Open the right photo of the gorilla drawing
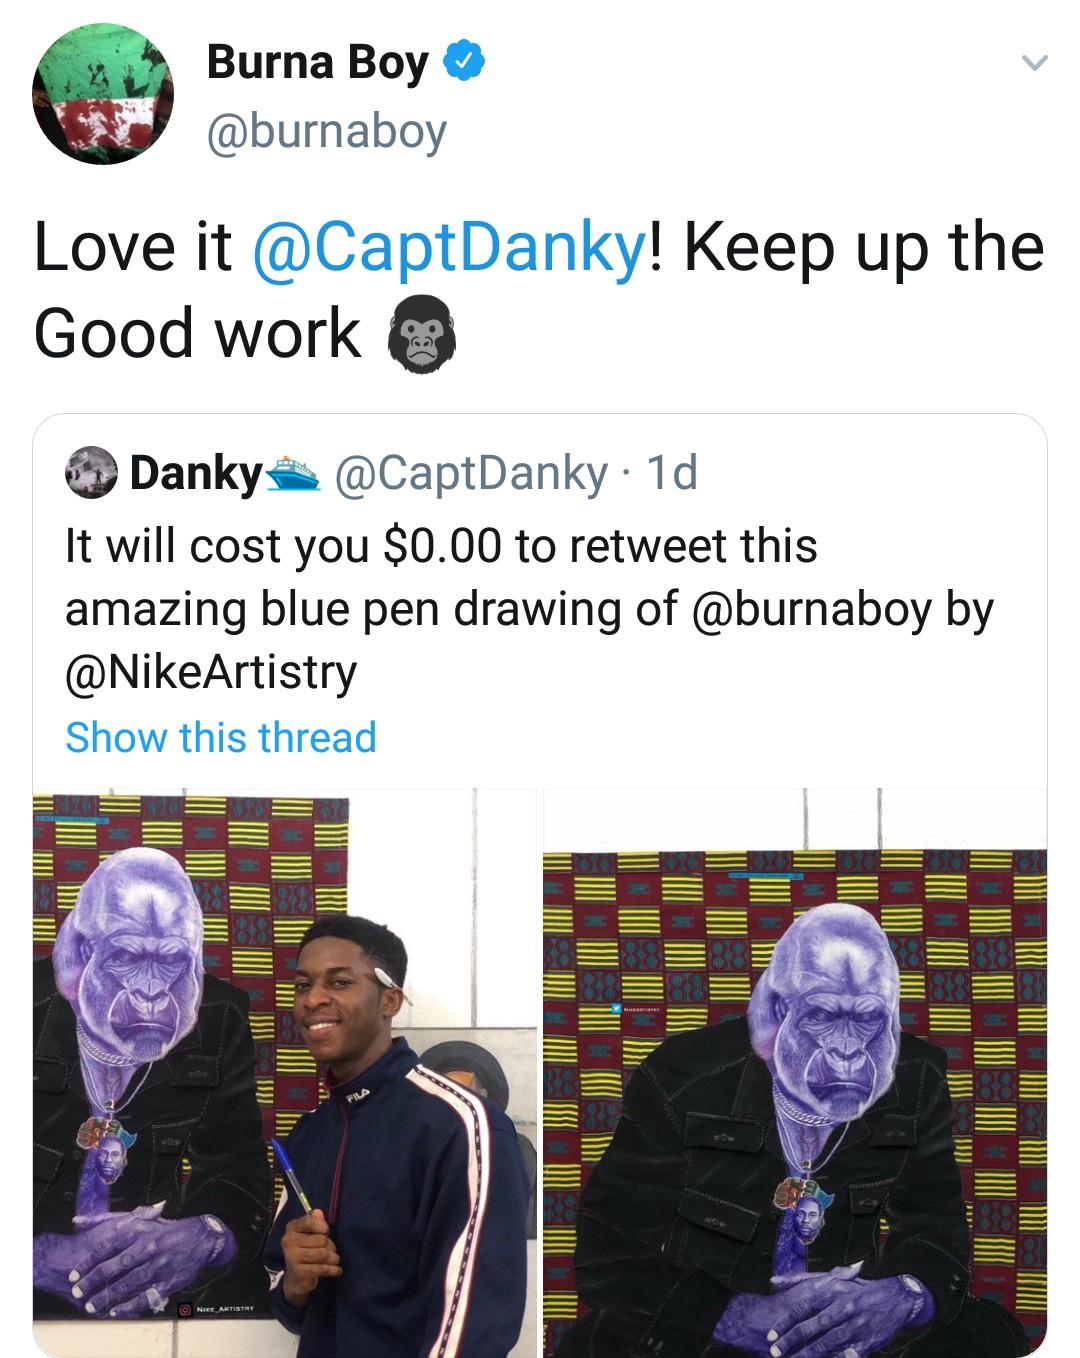 [x=794, y=1070]
